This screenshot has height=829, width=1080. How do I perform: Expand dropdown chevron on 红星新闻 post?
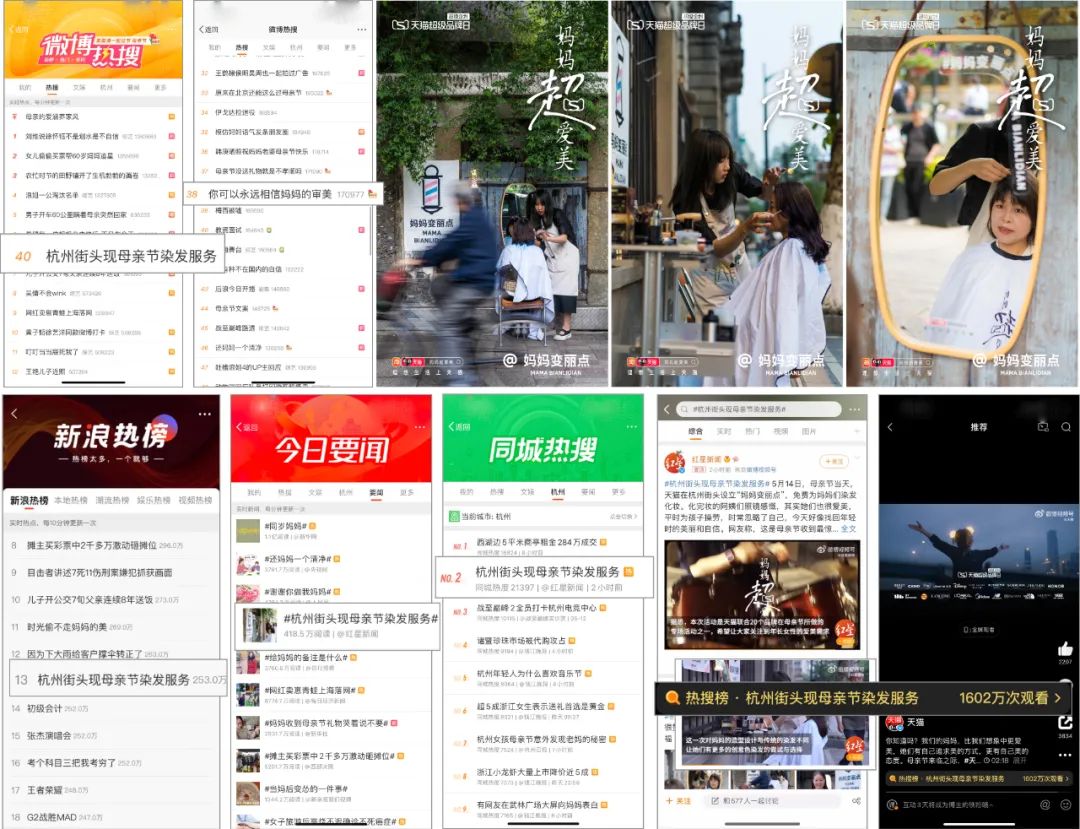[857, 457]
